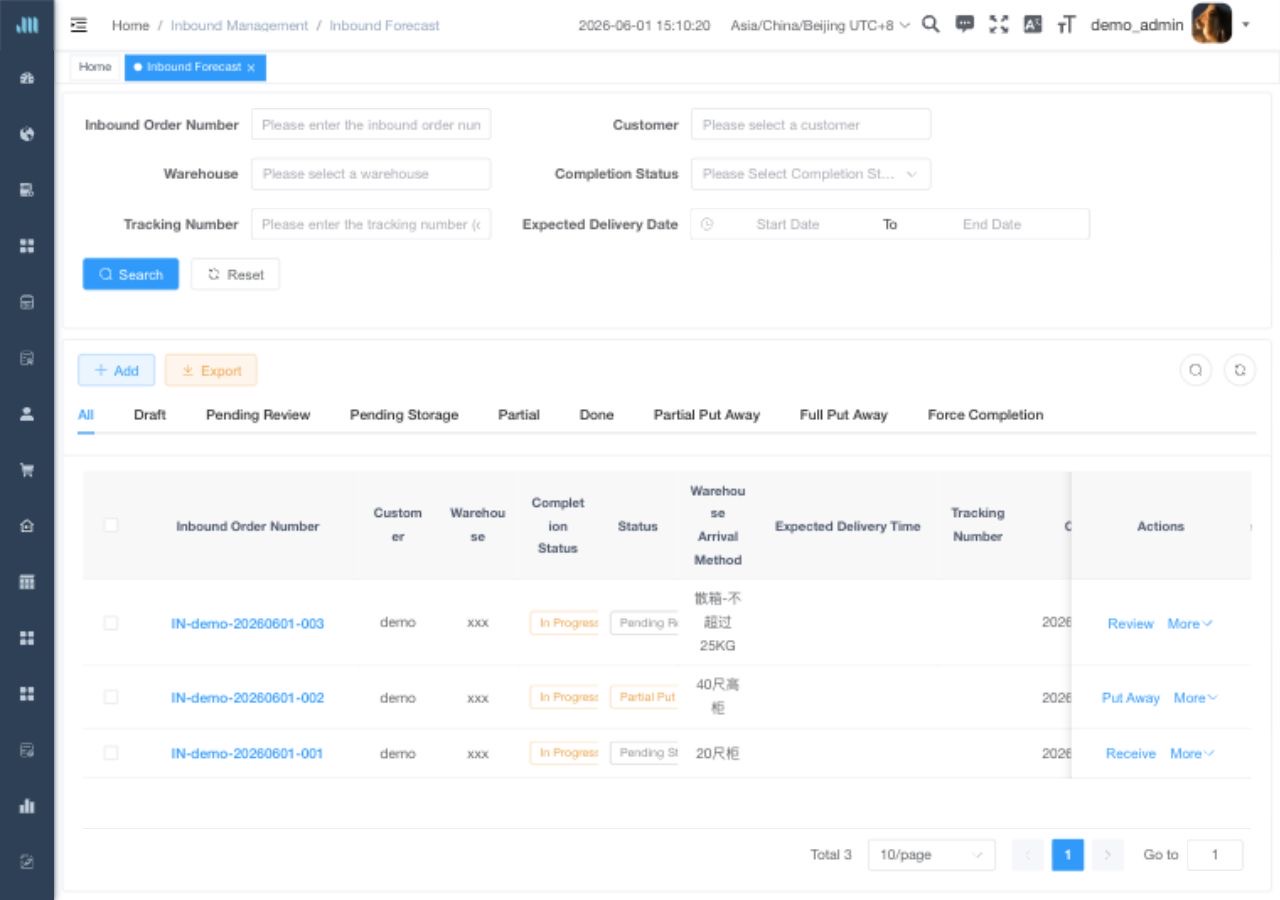Tick checkbox for IN-demo-20260601-002
1280x900 pixels.
111,697
